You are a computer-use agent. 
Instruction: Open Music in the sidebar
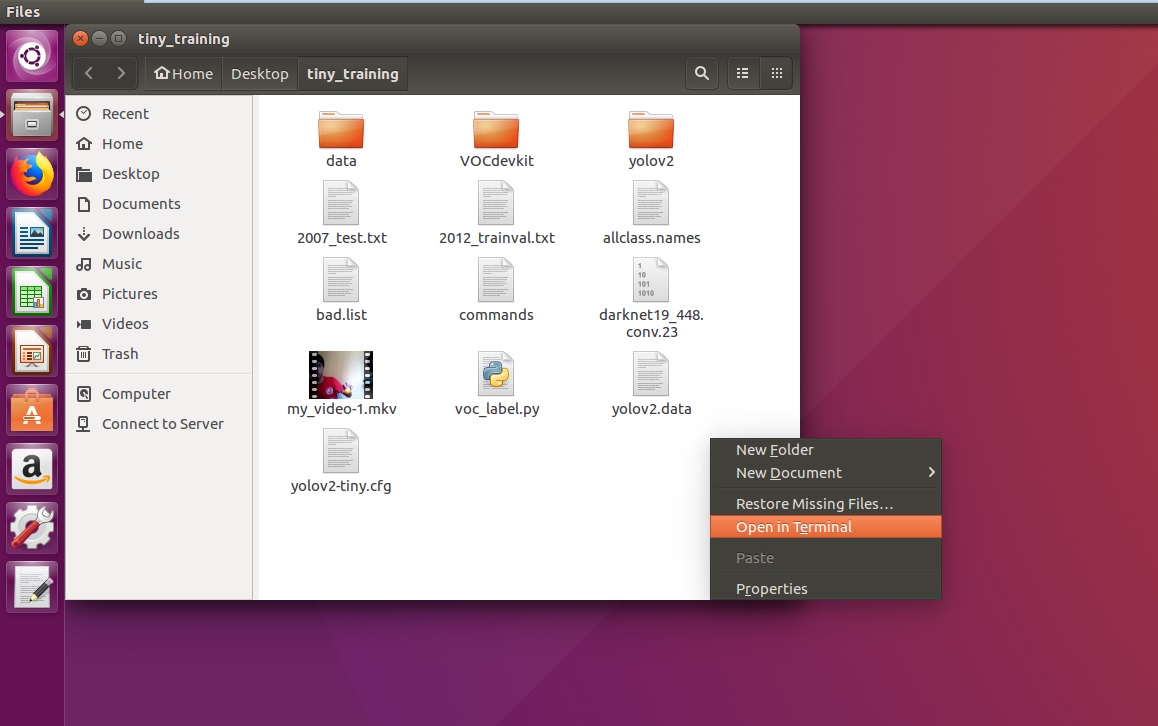(x=159, y=264)
